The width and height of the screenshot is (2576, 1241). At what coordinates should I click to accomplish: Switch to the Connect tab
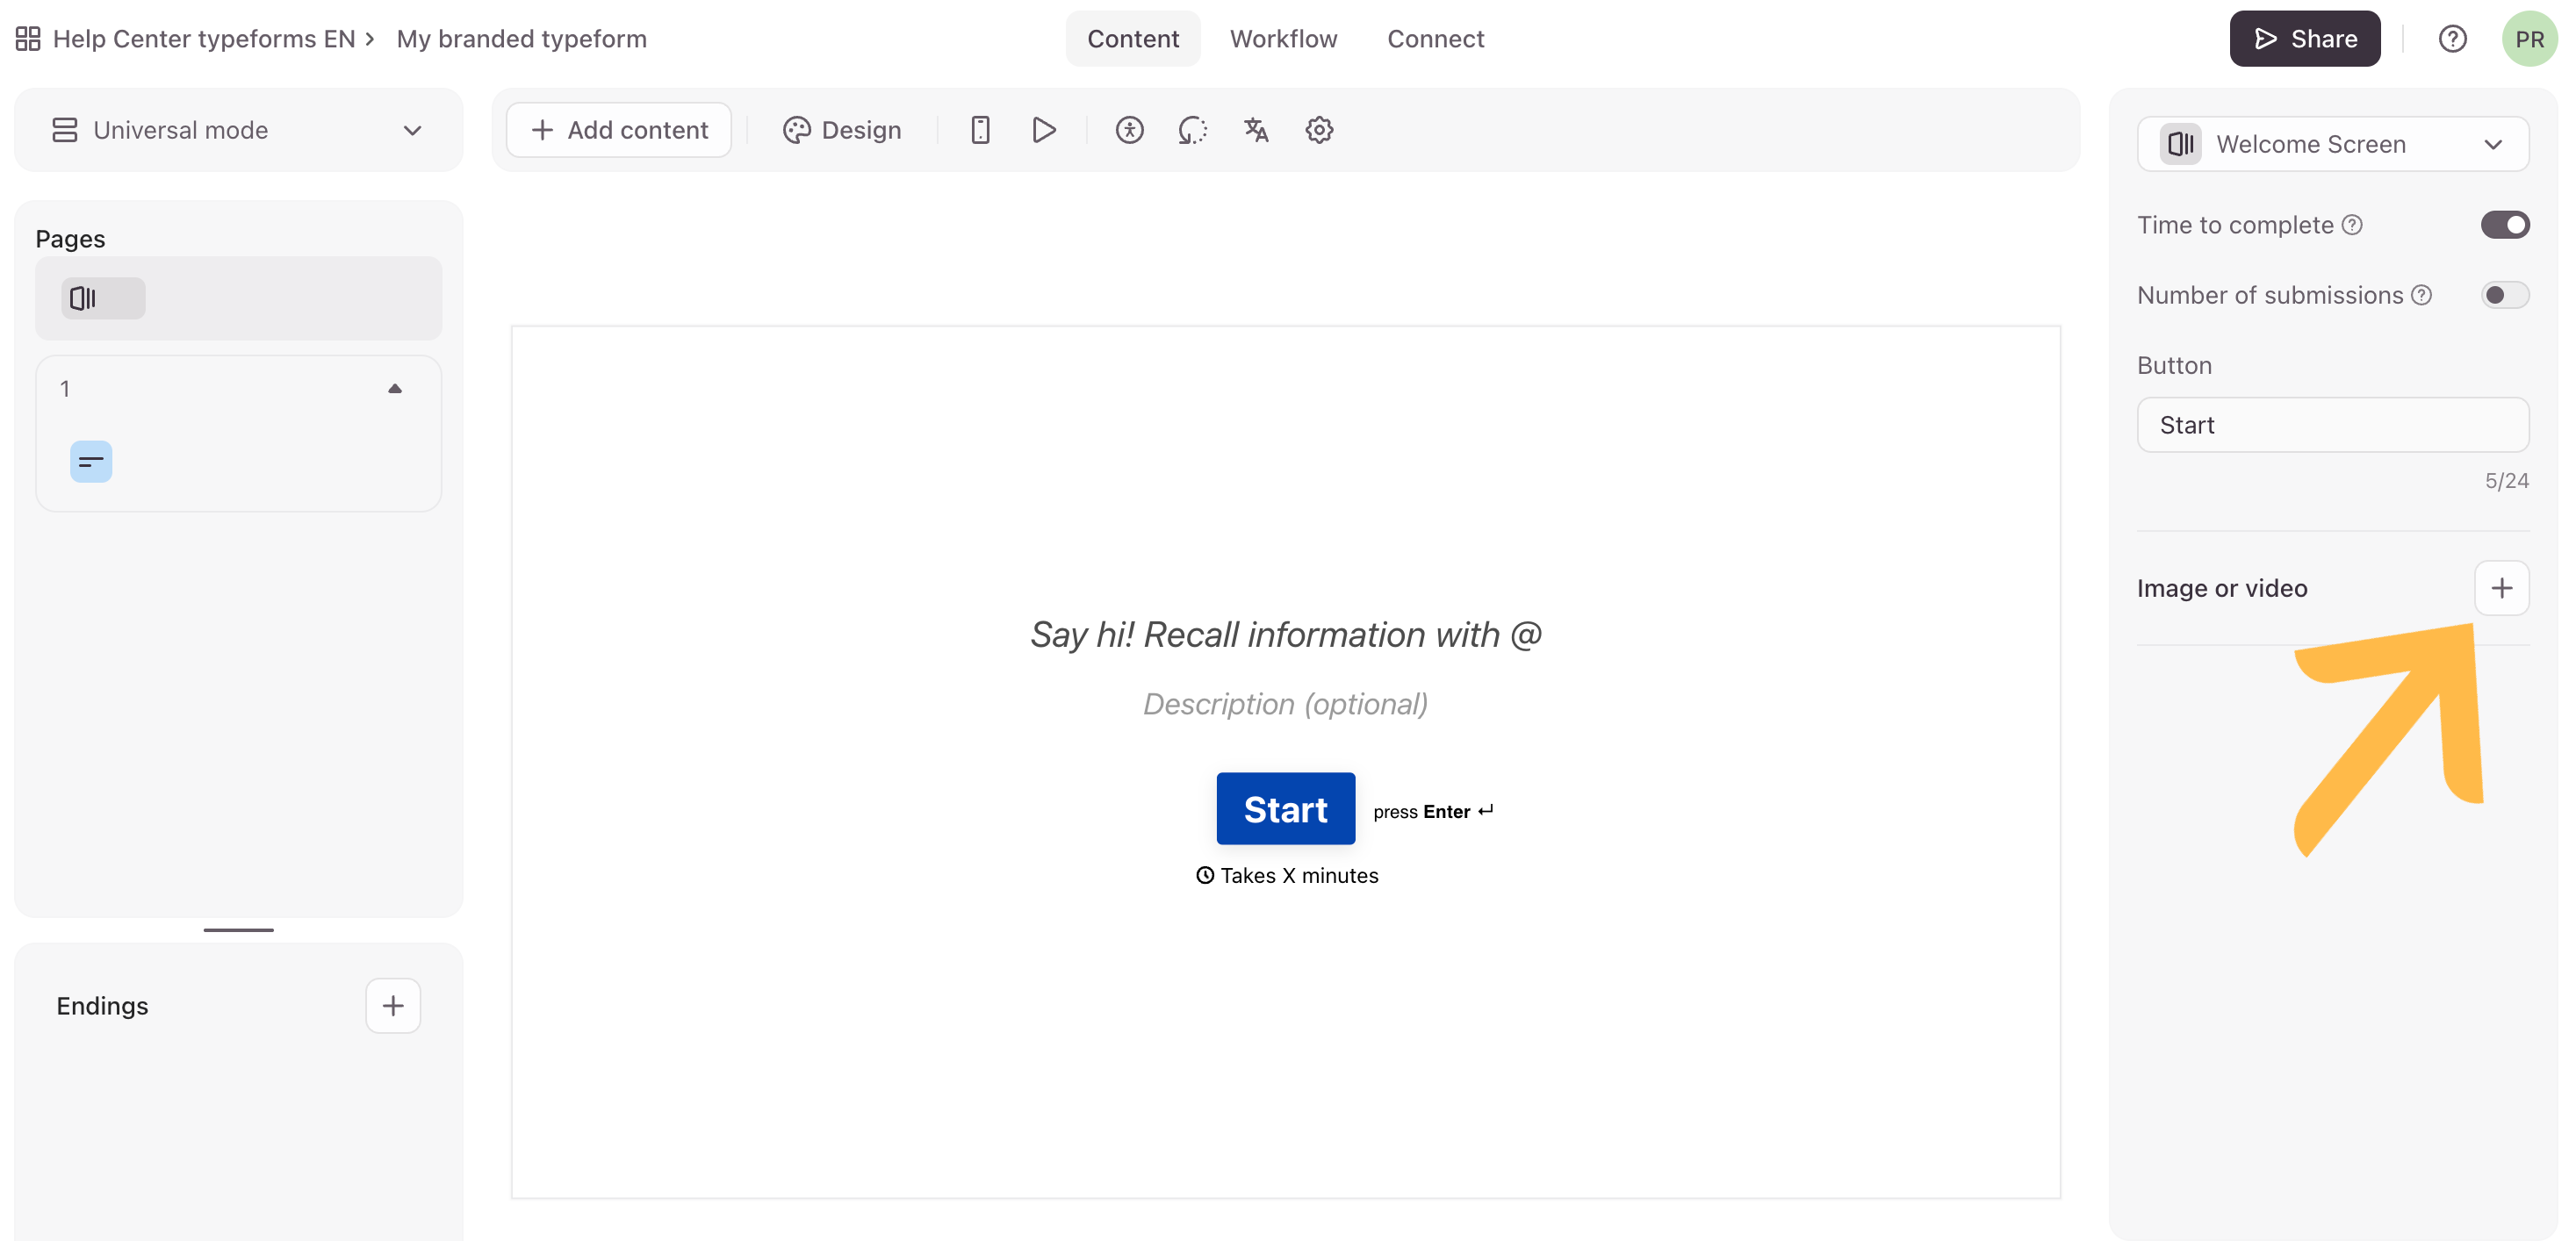point(1435,39)
